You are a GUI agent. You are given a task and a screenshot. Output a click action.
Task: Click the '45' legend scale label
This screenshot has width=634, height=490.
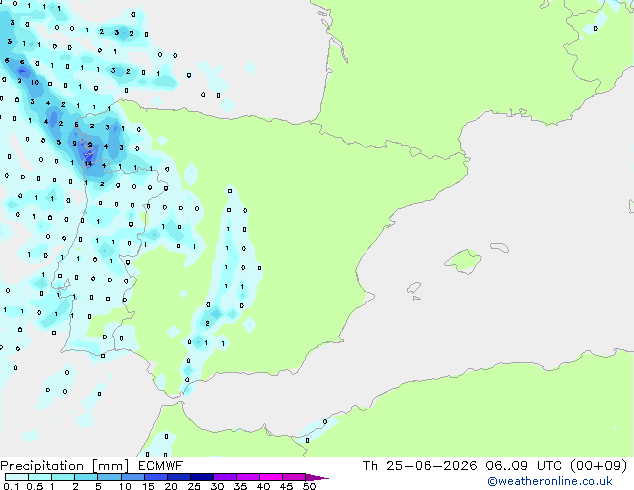pos(286,486)
